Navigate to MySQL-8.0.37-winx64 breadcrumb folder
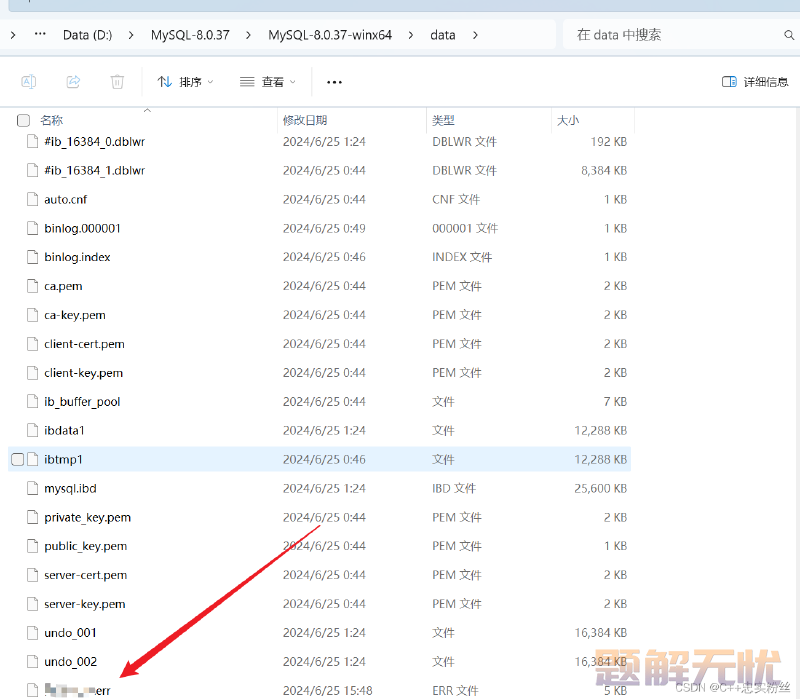 coord(330,35)
